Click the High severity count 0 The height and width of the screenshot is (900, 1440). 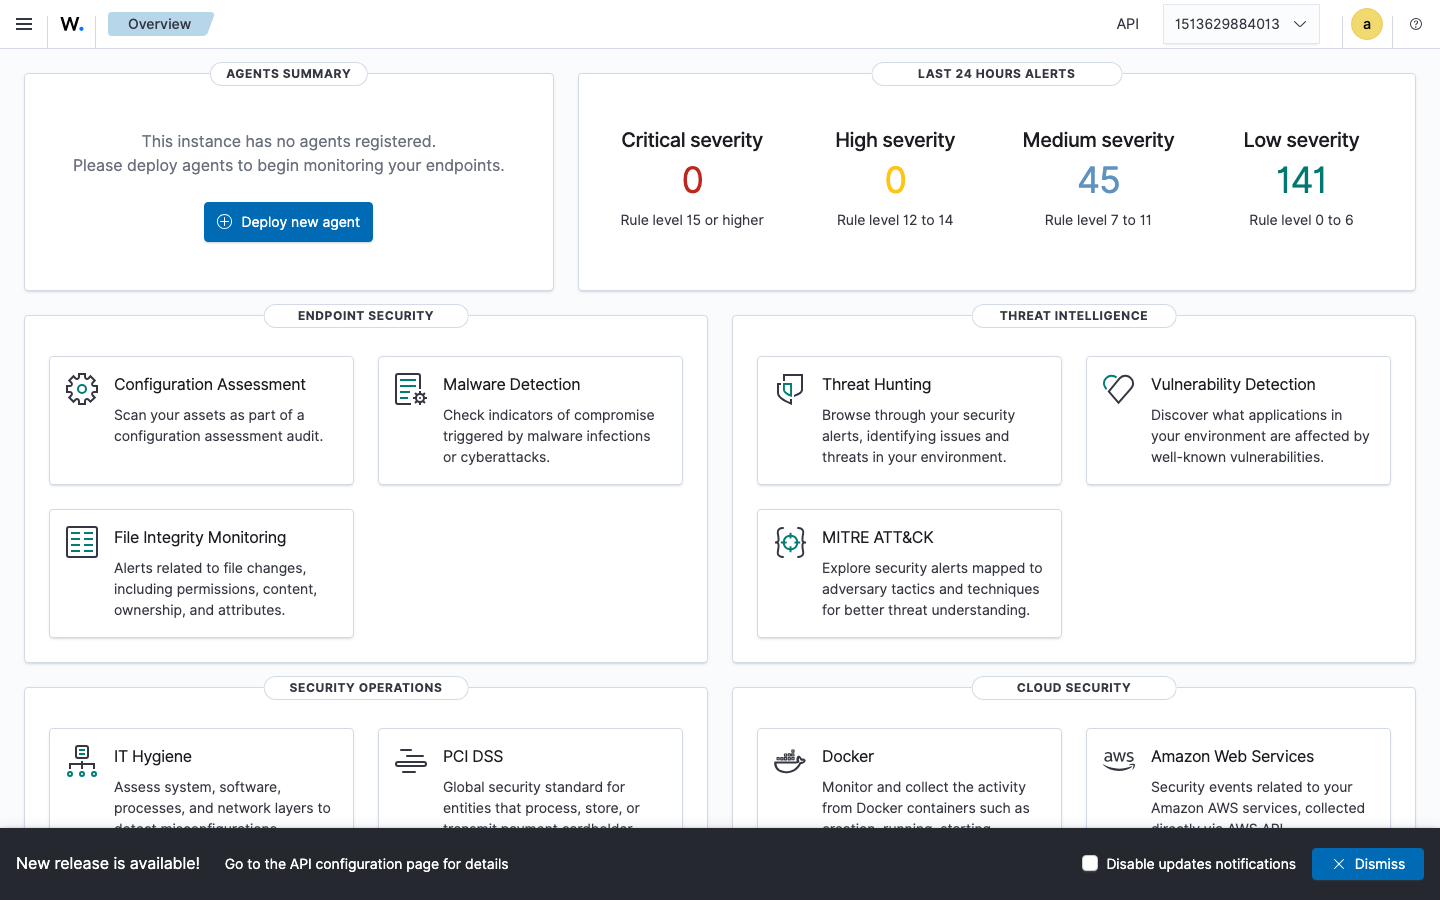[x=895, y=180]
